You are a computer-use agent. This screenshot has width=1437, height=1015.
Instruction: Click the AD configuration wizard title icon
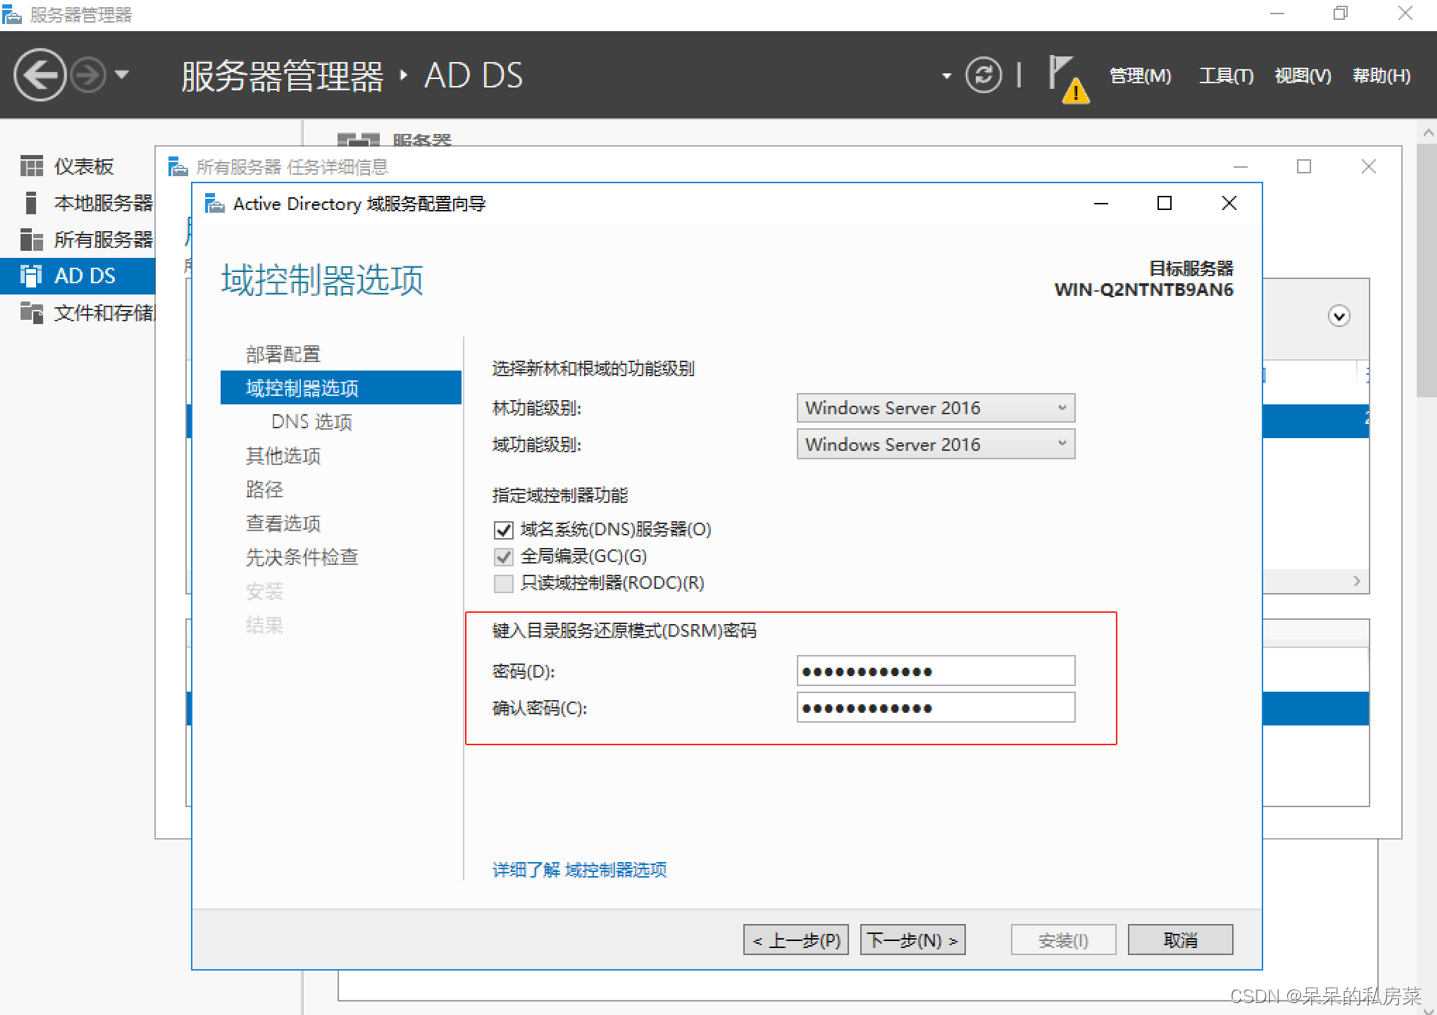pos(214,203)
